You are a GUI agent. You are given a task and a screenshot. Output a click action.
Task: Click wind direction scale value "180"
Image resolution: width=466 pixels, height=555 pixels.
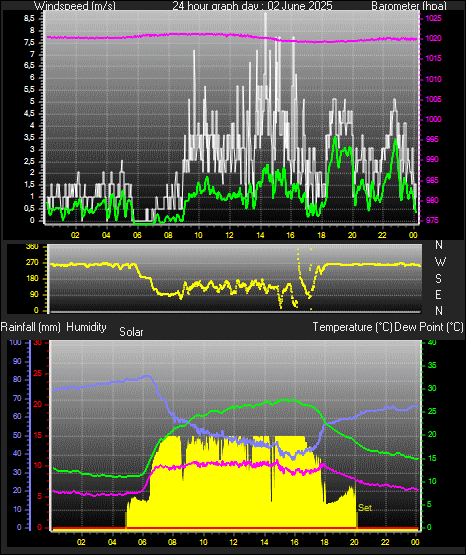(x=32, y=279)
